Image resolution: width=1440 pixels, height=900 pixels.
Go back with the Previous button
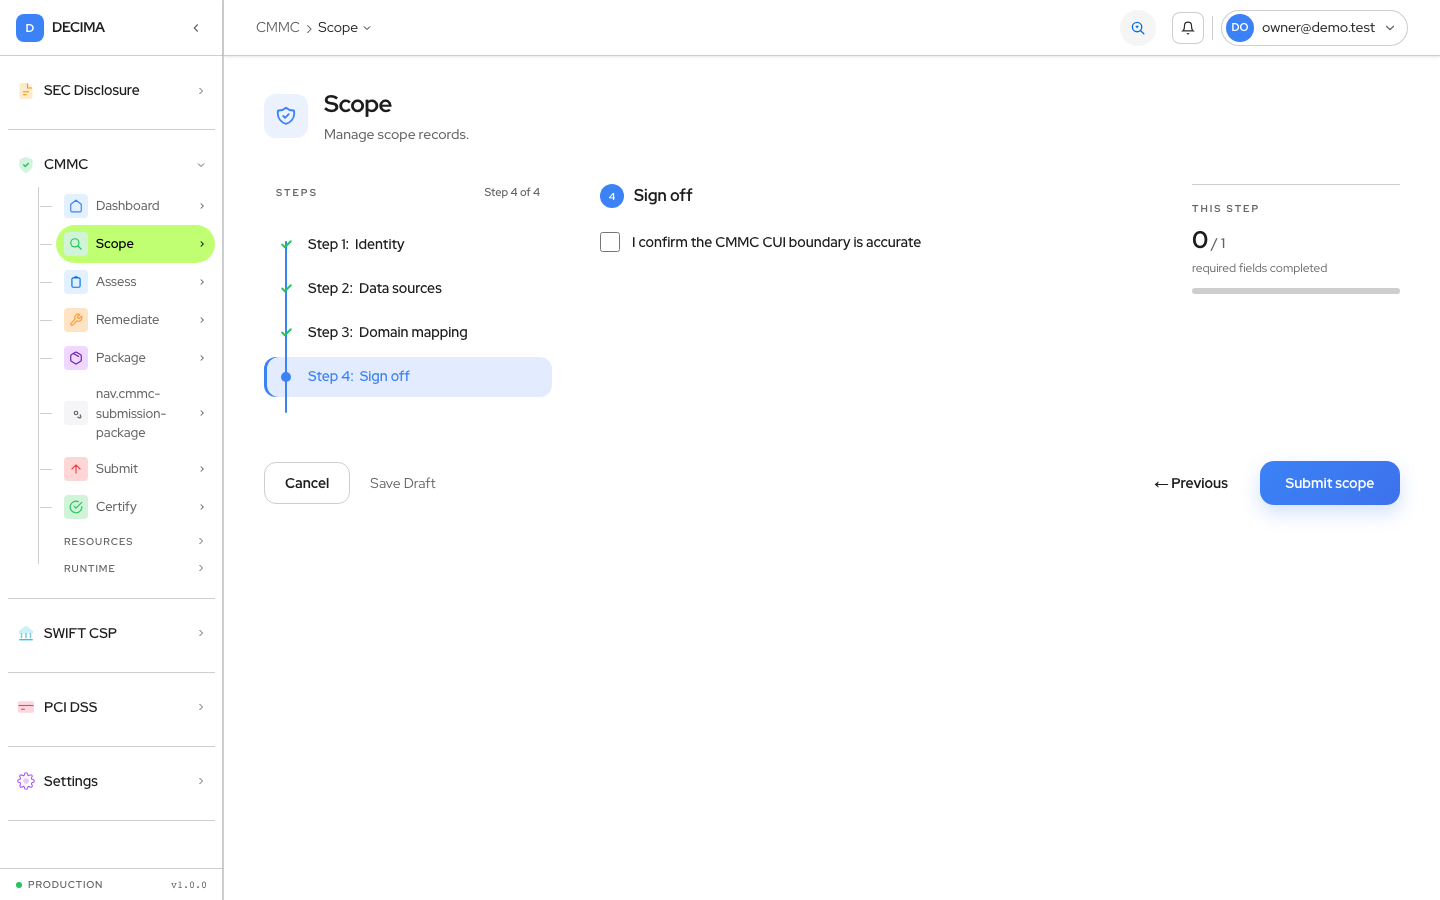(1191, 483)
